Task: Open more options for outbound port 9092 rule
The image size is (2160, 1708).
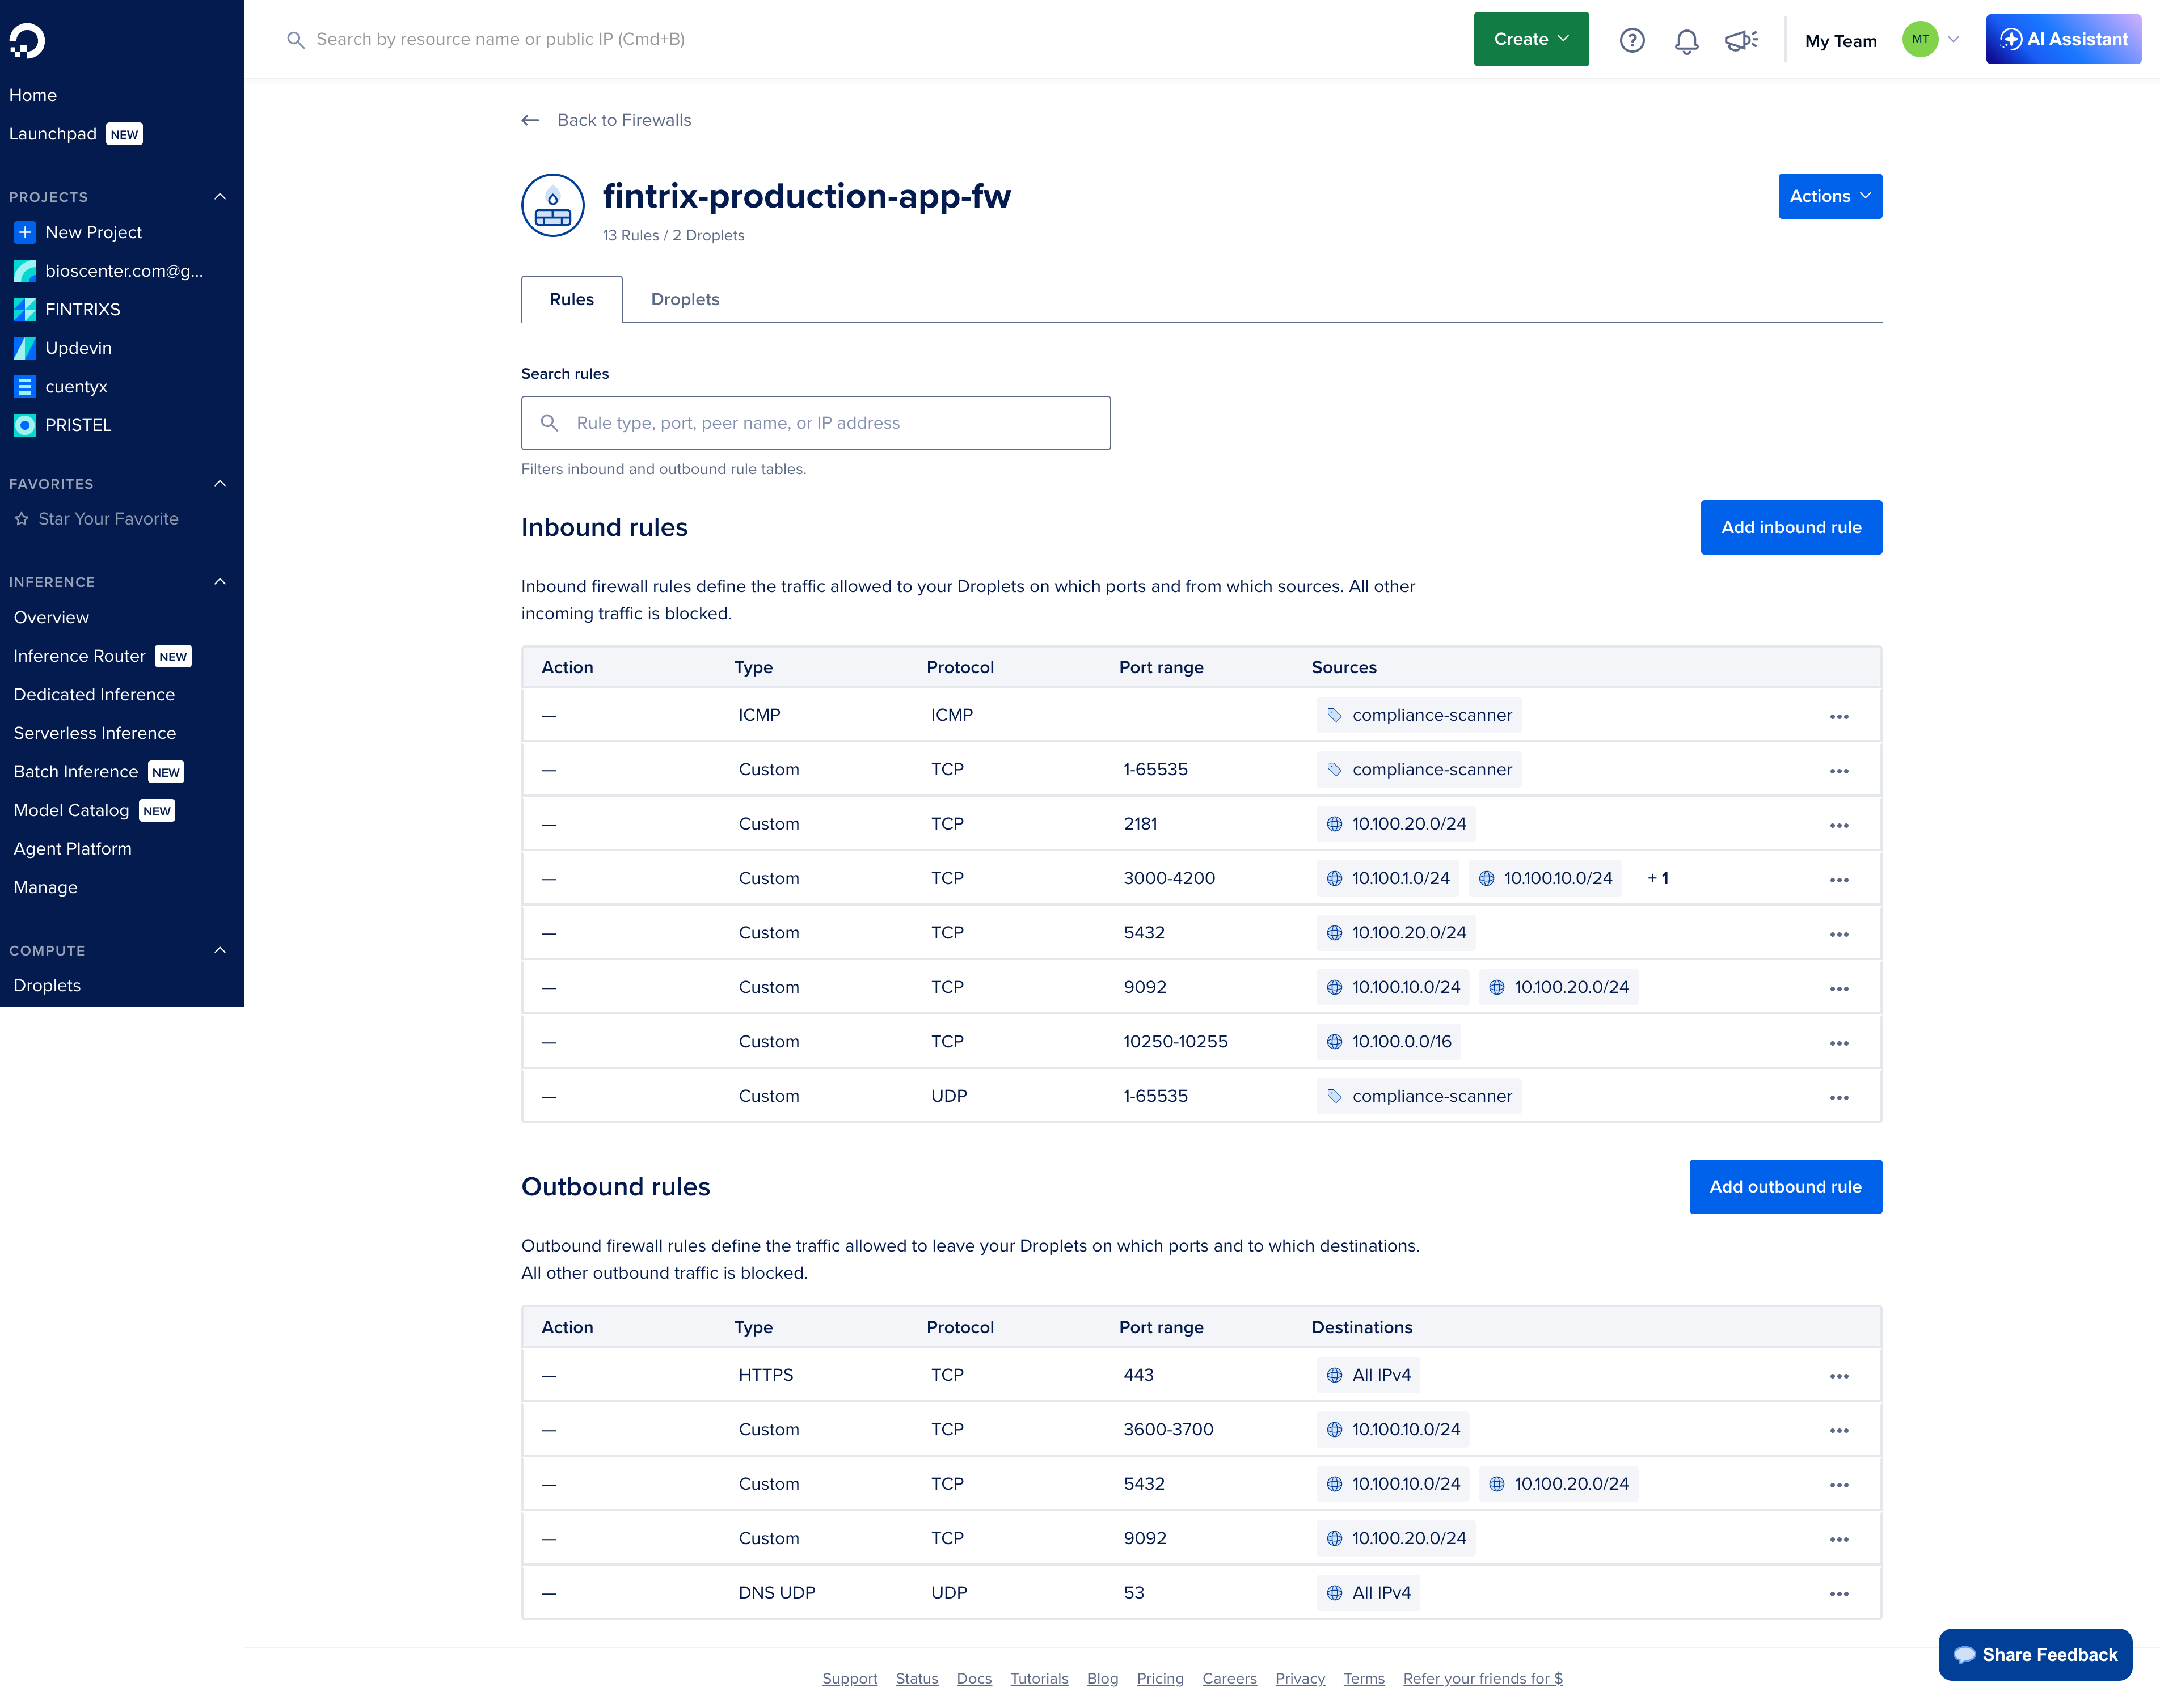Action: (1839, 1539)
